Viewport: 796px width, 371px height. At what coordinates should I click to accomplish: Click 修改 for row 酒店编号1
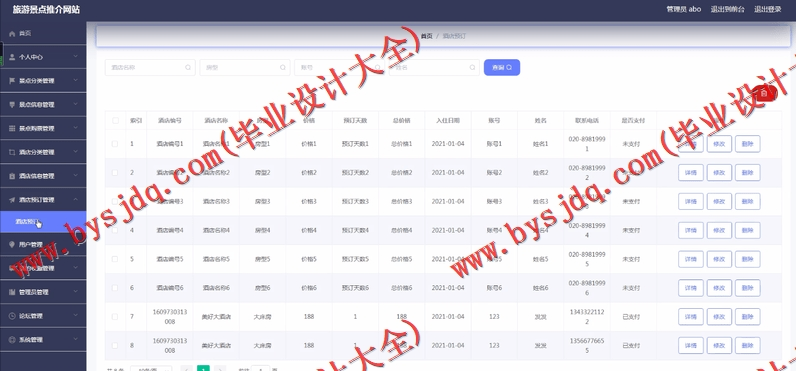[x=719, y=144]
